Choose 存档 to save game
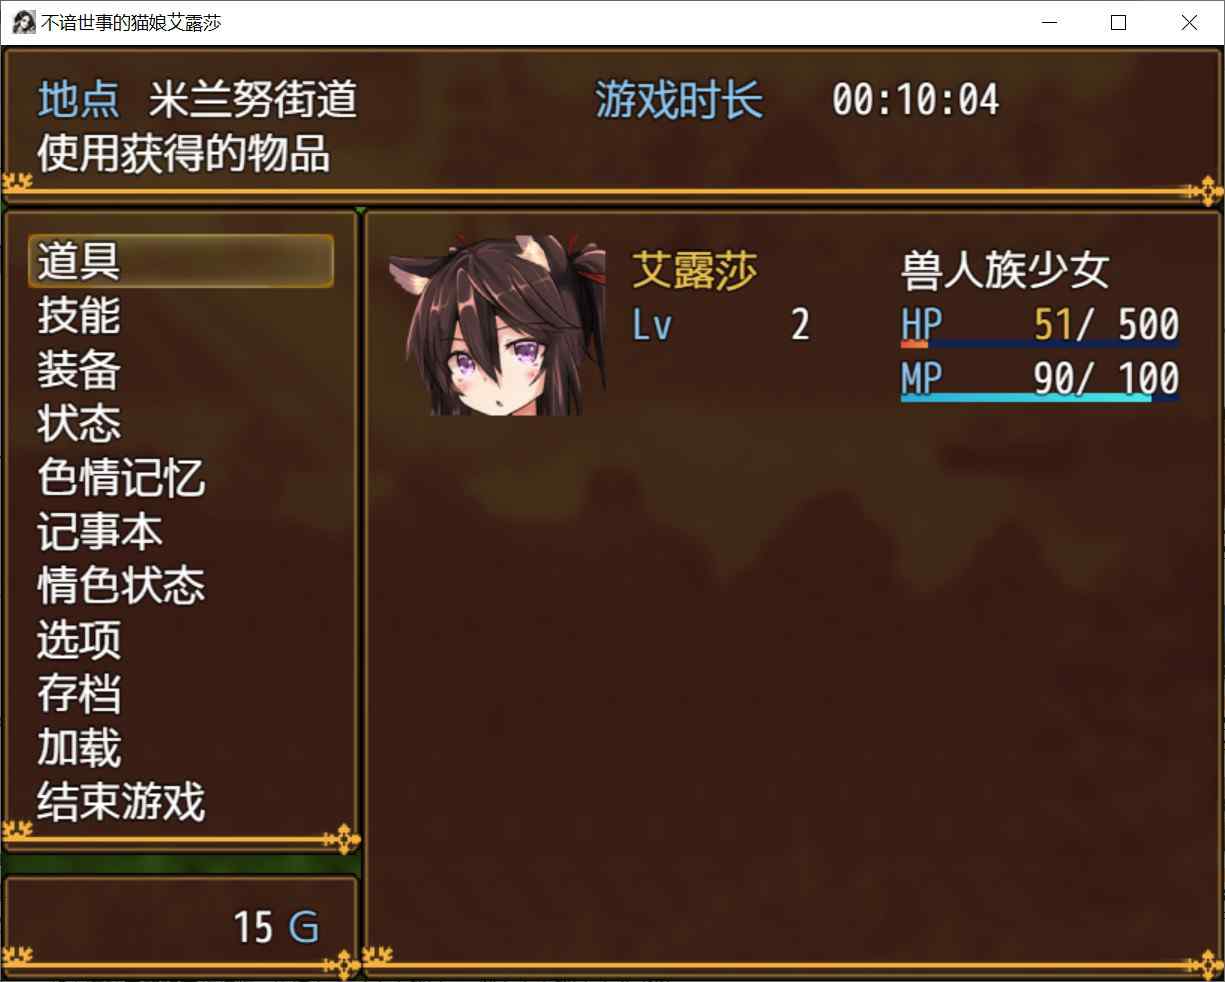Viewport: 1225px width, 982px height. 79,694
